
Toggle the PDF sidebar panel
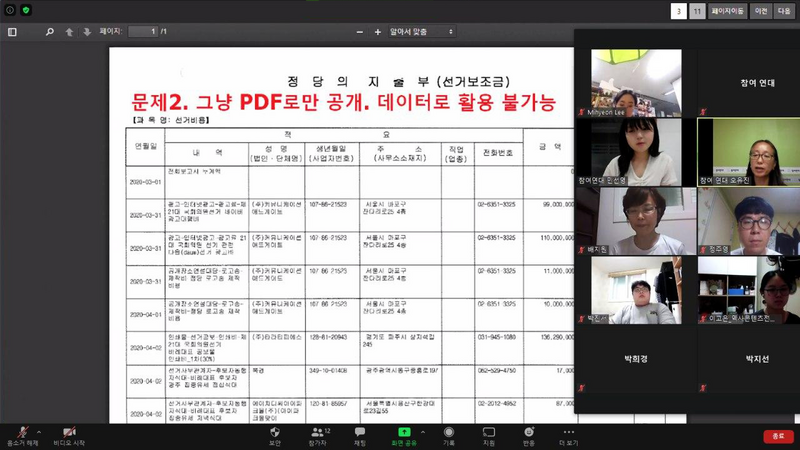(x=12, y=32)
